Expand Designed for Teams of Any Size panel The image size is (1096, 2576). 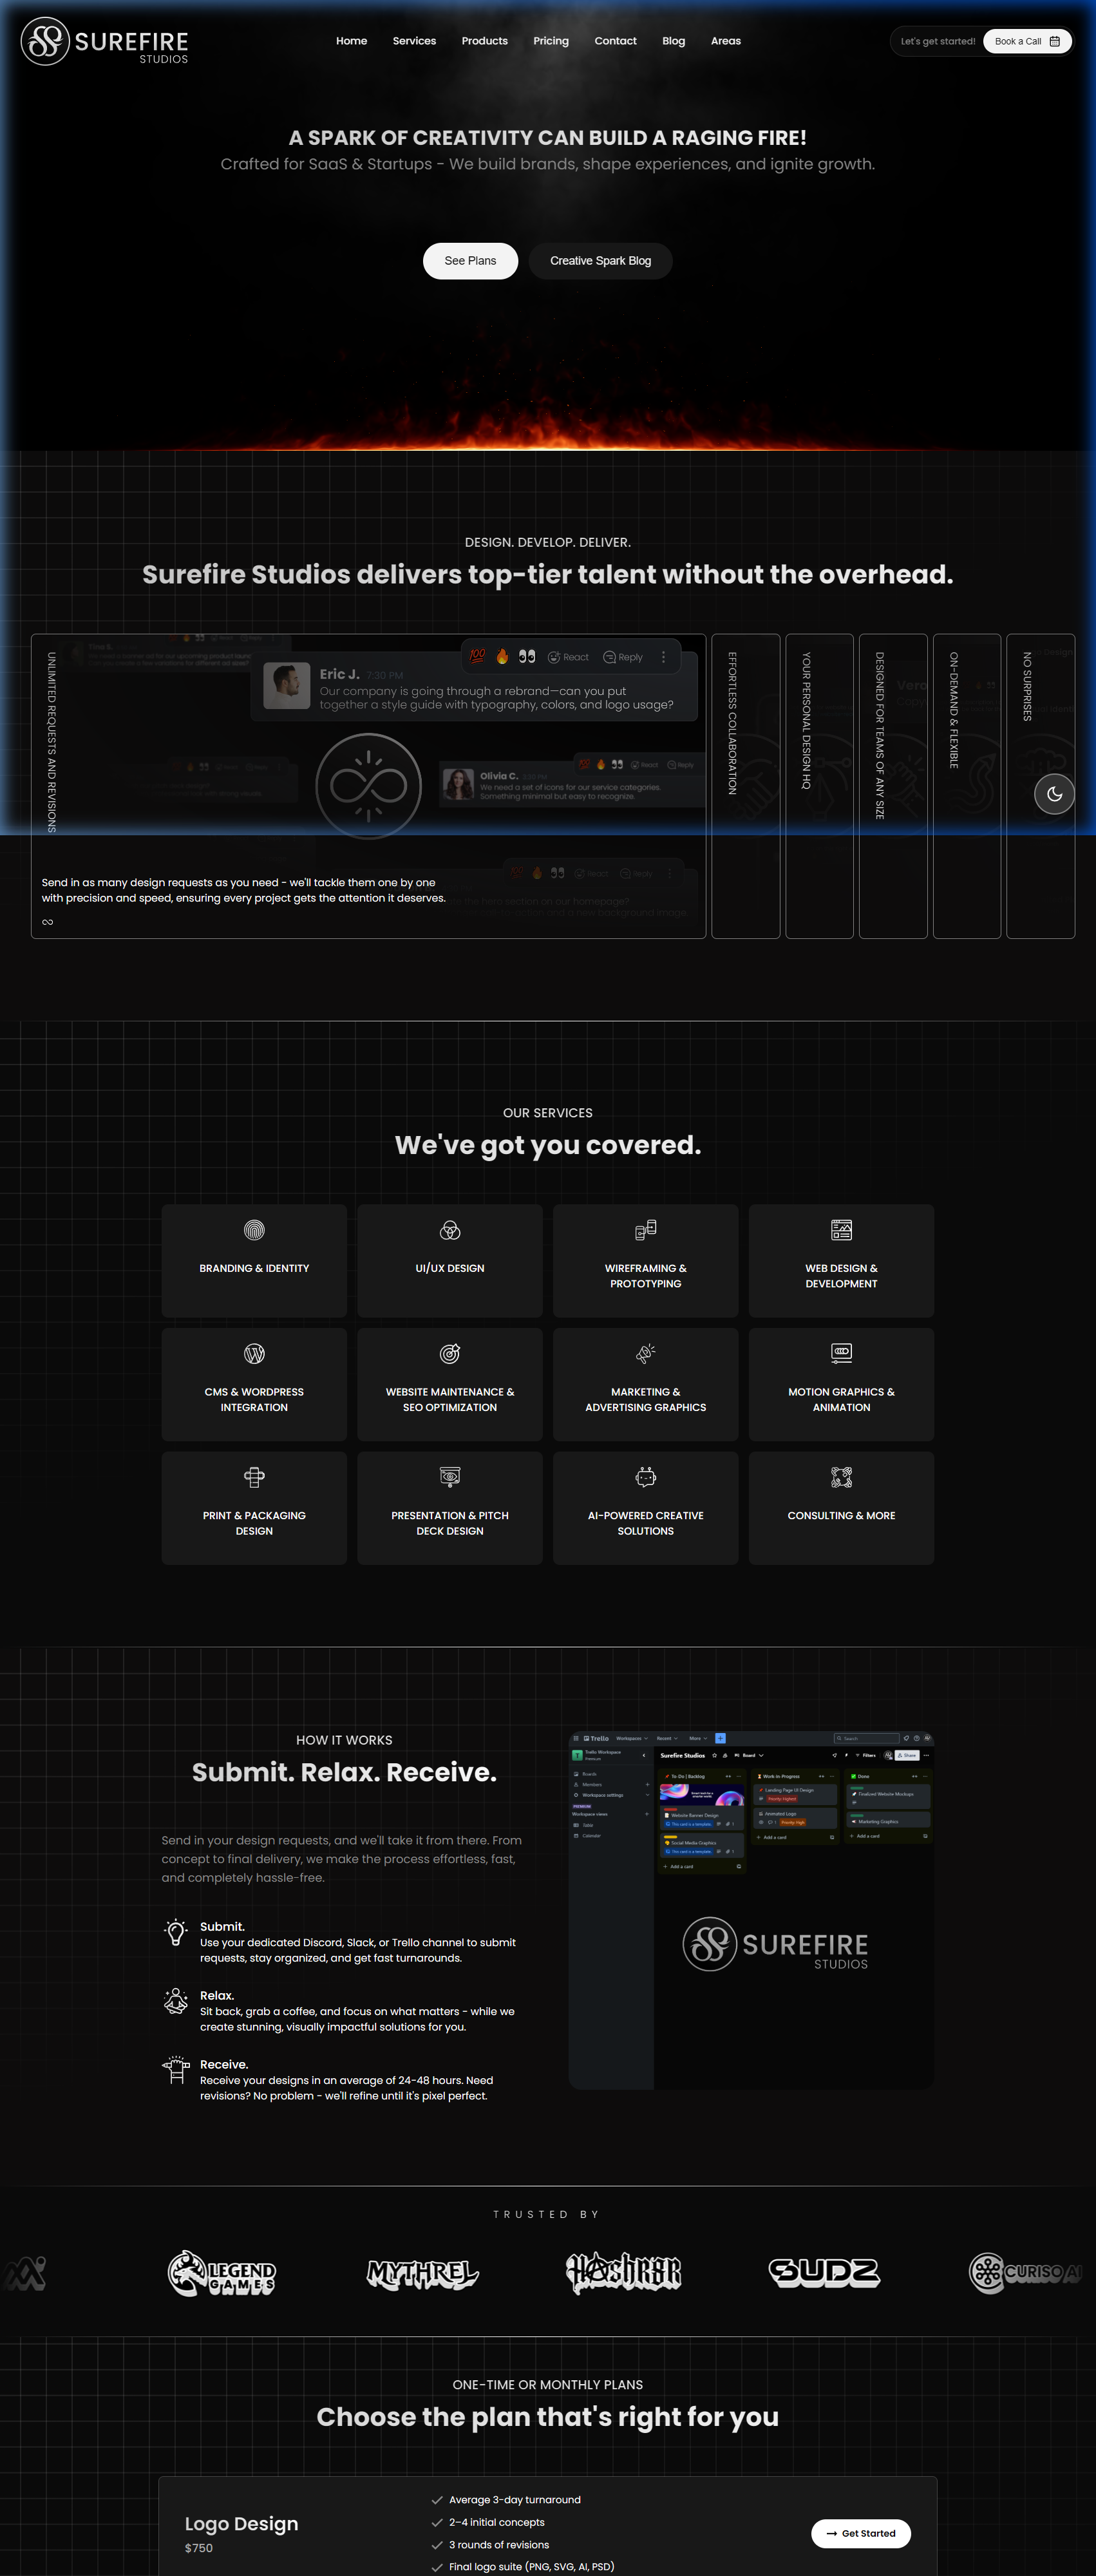point(893,786)
